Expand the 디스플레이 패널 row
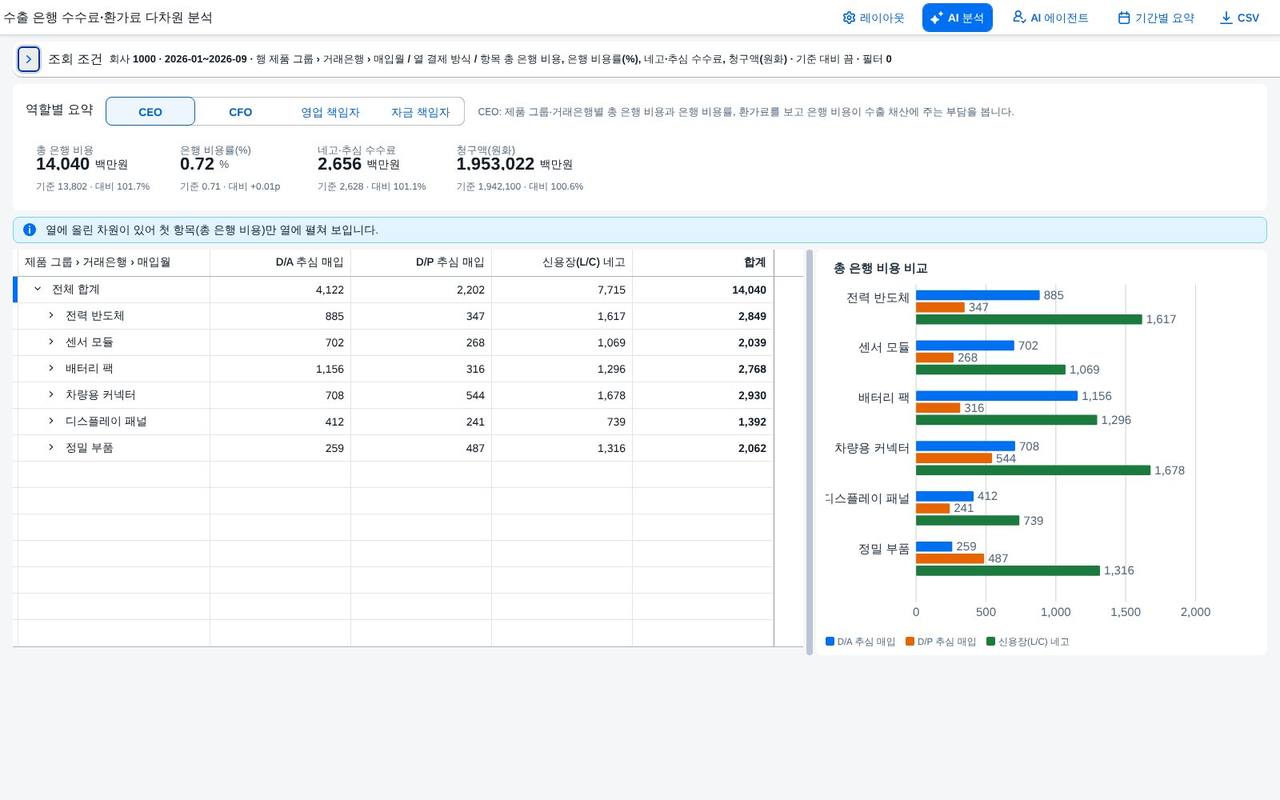 pyautogui.click(x=51, y=422)
